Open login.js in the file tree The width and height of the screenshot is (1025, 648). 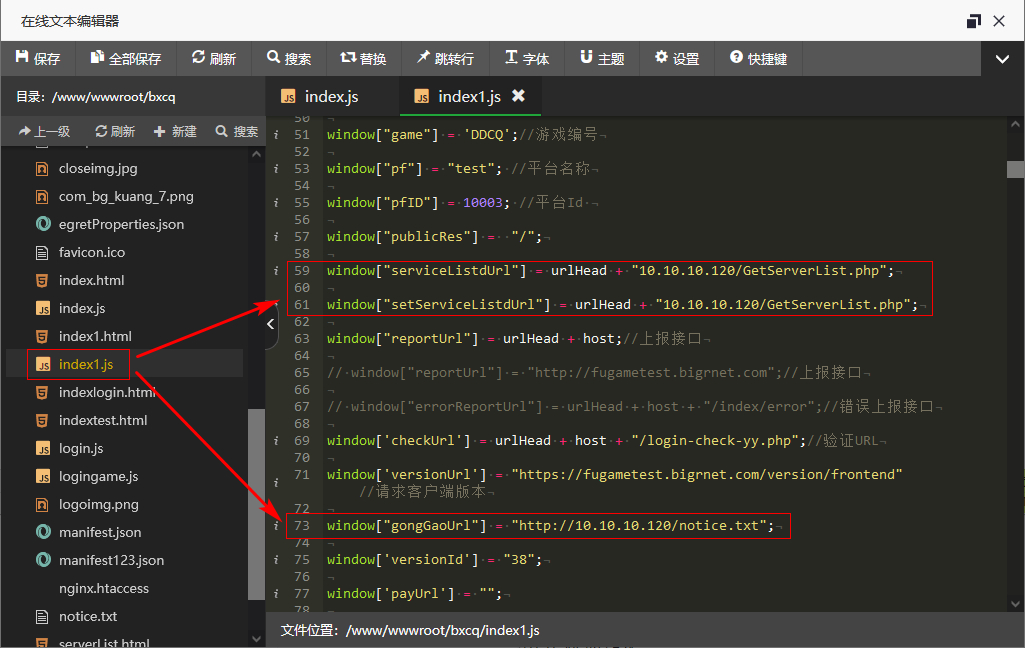(81, 448)
